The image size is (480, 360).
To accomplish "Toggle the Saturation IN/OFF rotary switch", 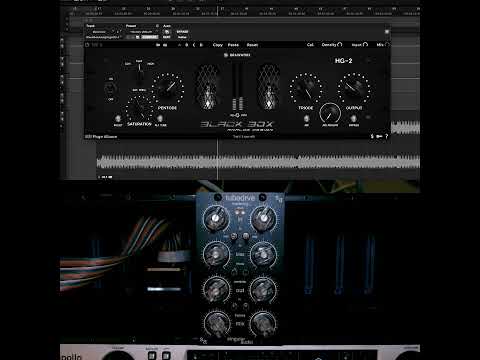I will pos(110,89).
